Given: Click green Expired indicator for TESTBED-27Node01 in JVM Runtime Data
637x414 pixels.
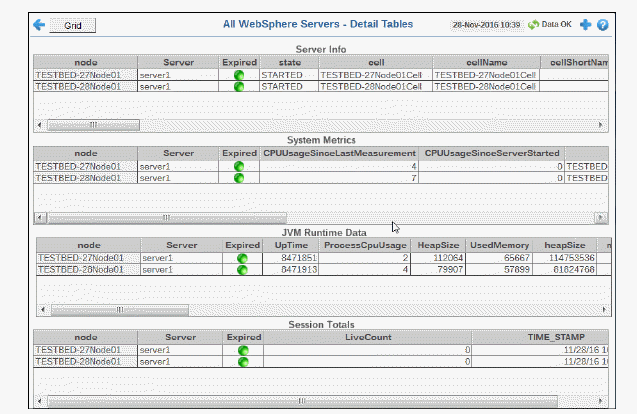Looking at the screenshot, I should pyautogui.click(x=242, y=258).
